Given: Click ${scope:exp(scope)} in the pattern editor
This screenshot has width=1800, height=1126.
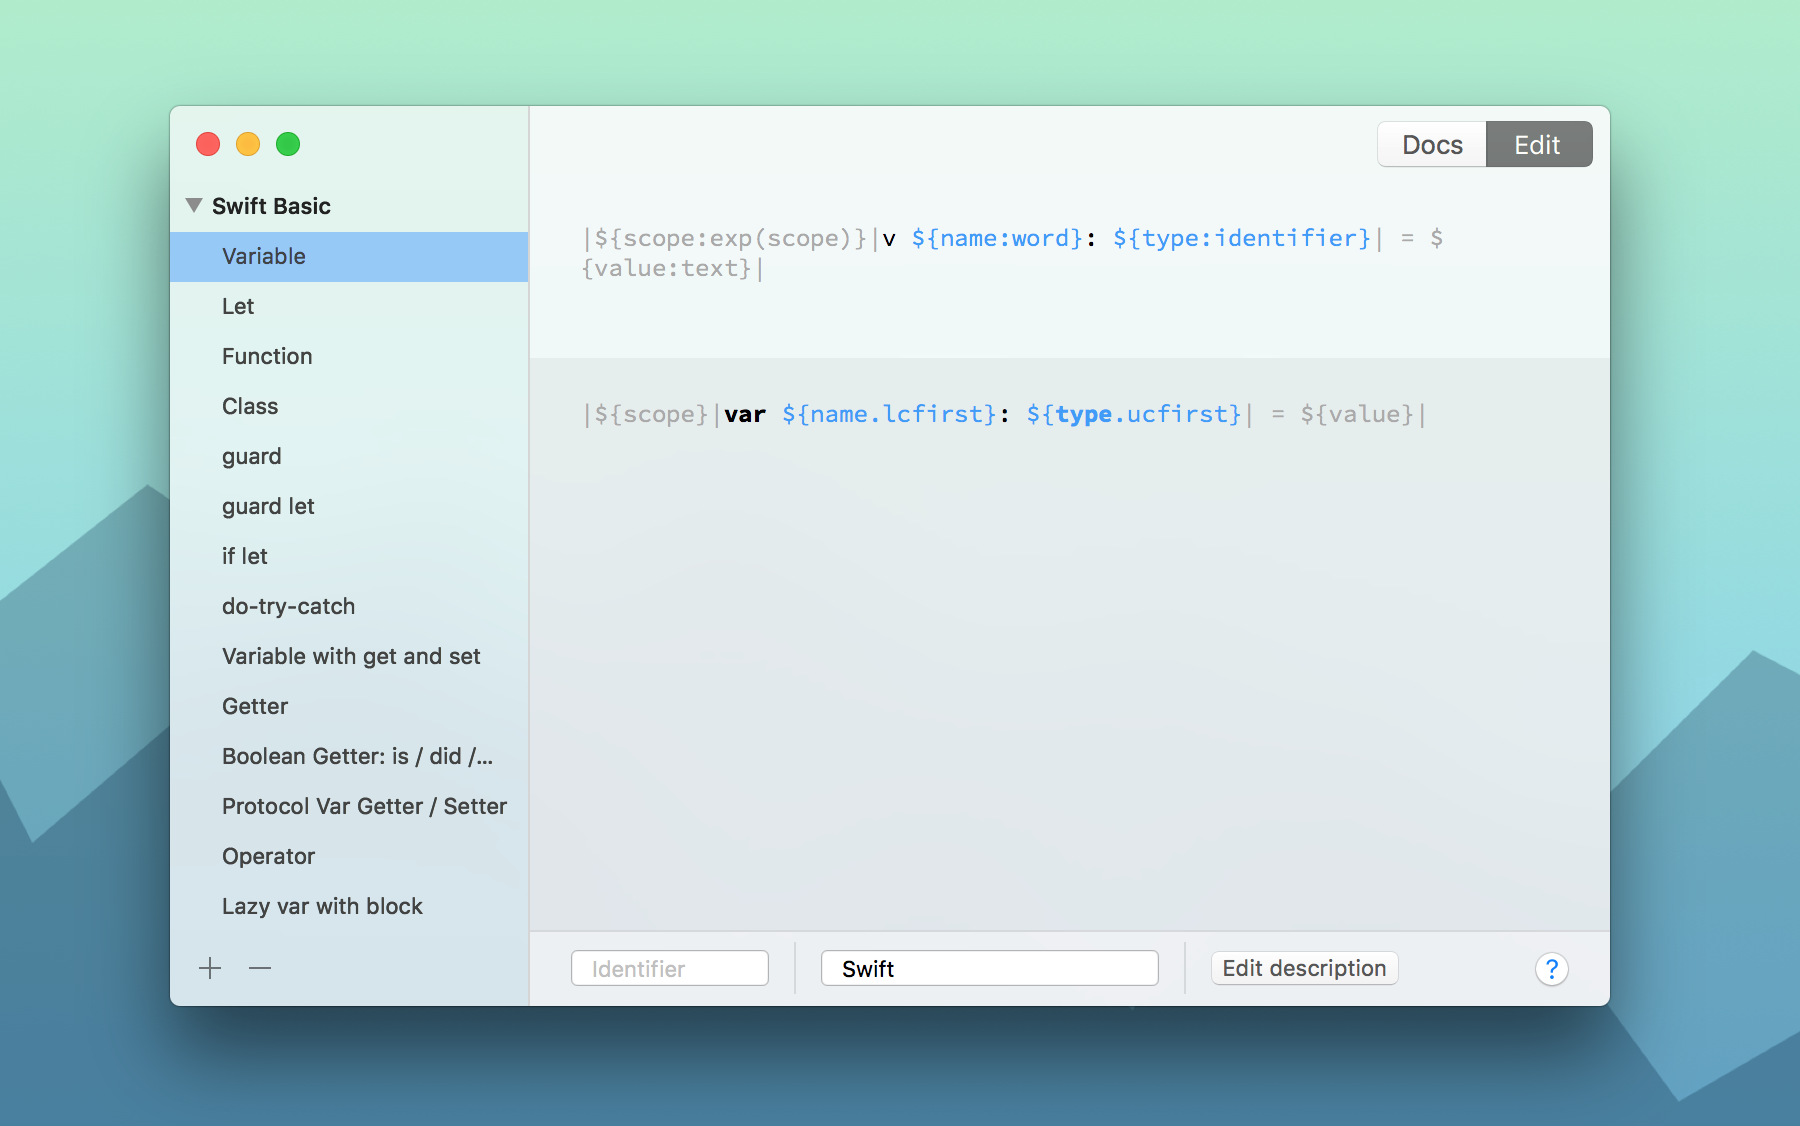Looking at the screenshot, I should 730,238.
